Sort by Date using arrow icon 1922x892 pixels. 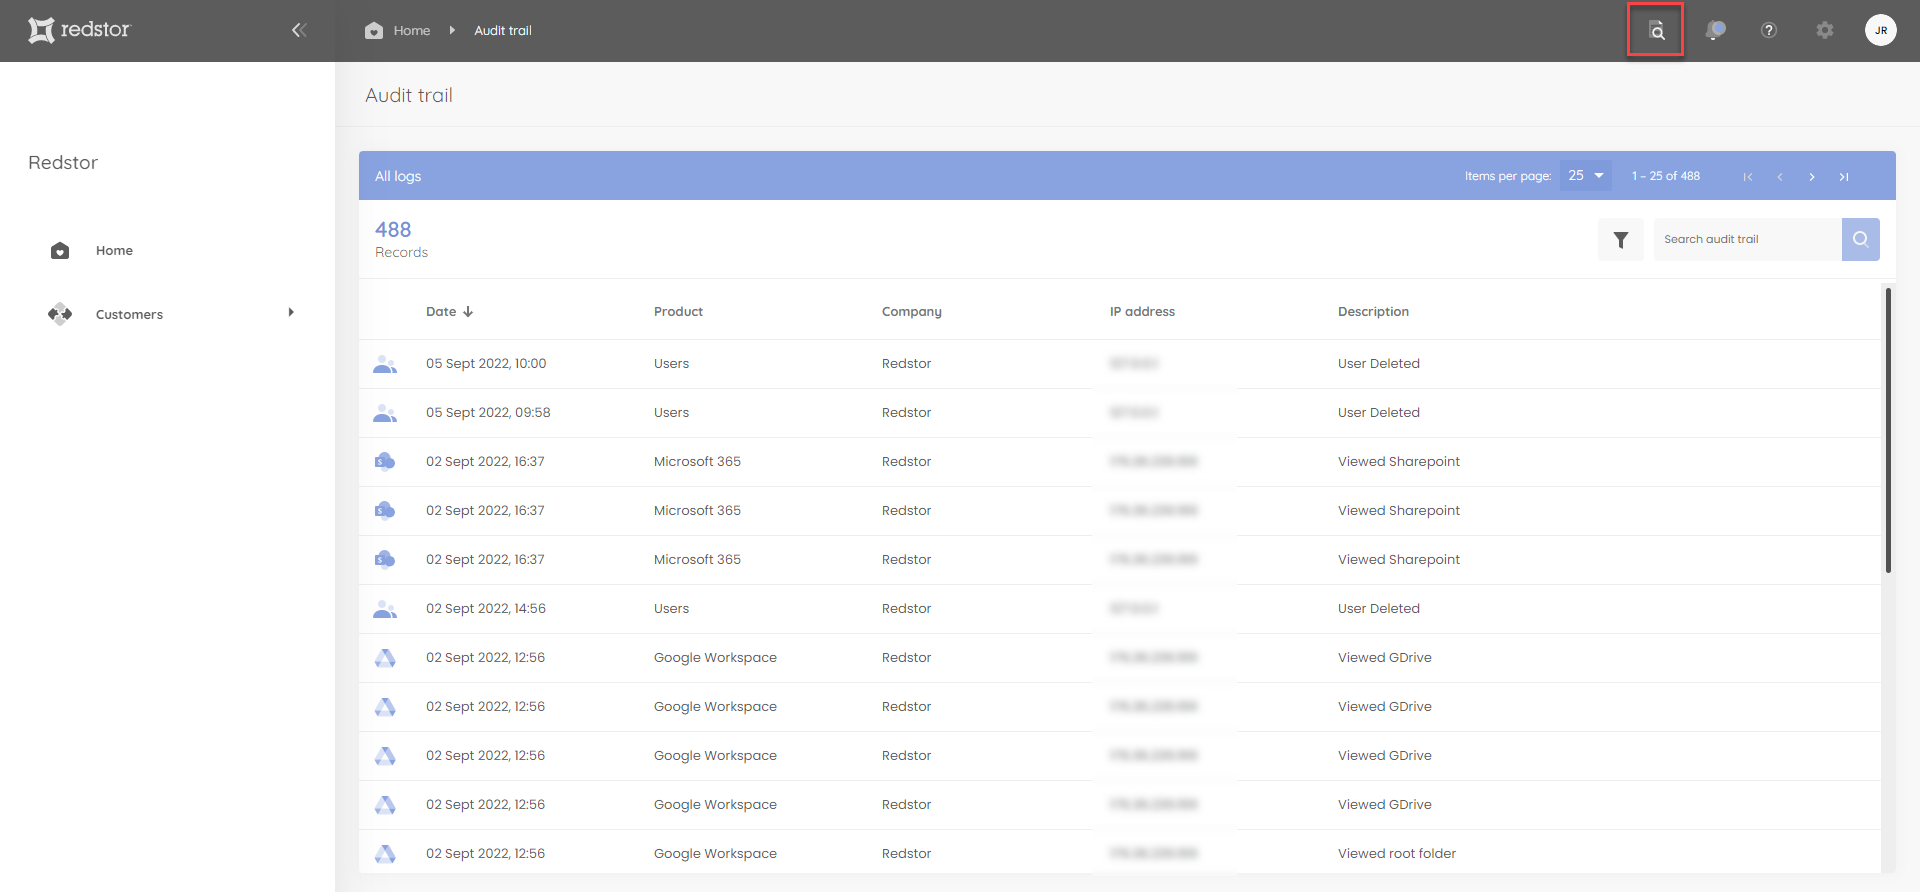pos(468,312)
